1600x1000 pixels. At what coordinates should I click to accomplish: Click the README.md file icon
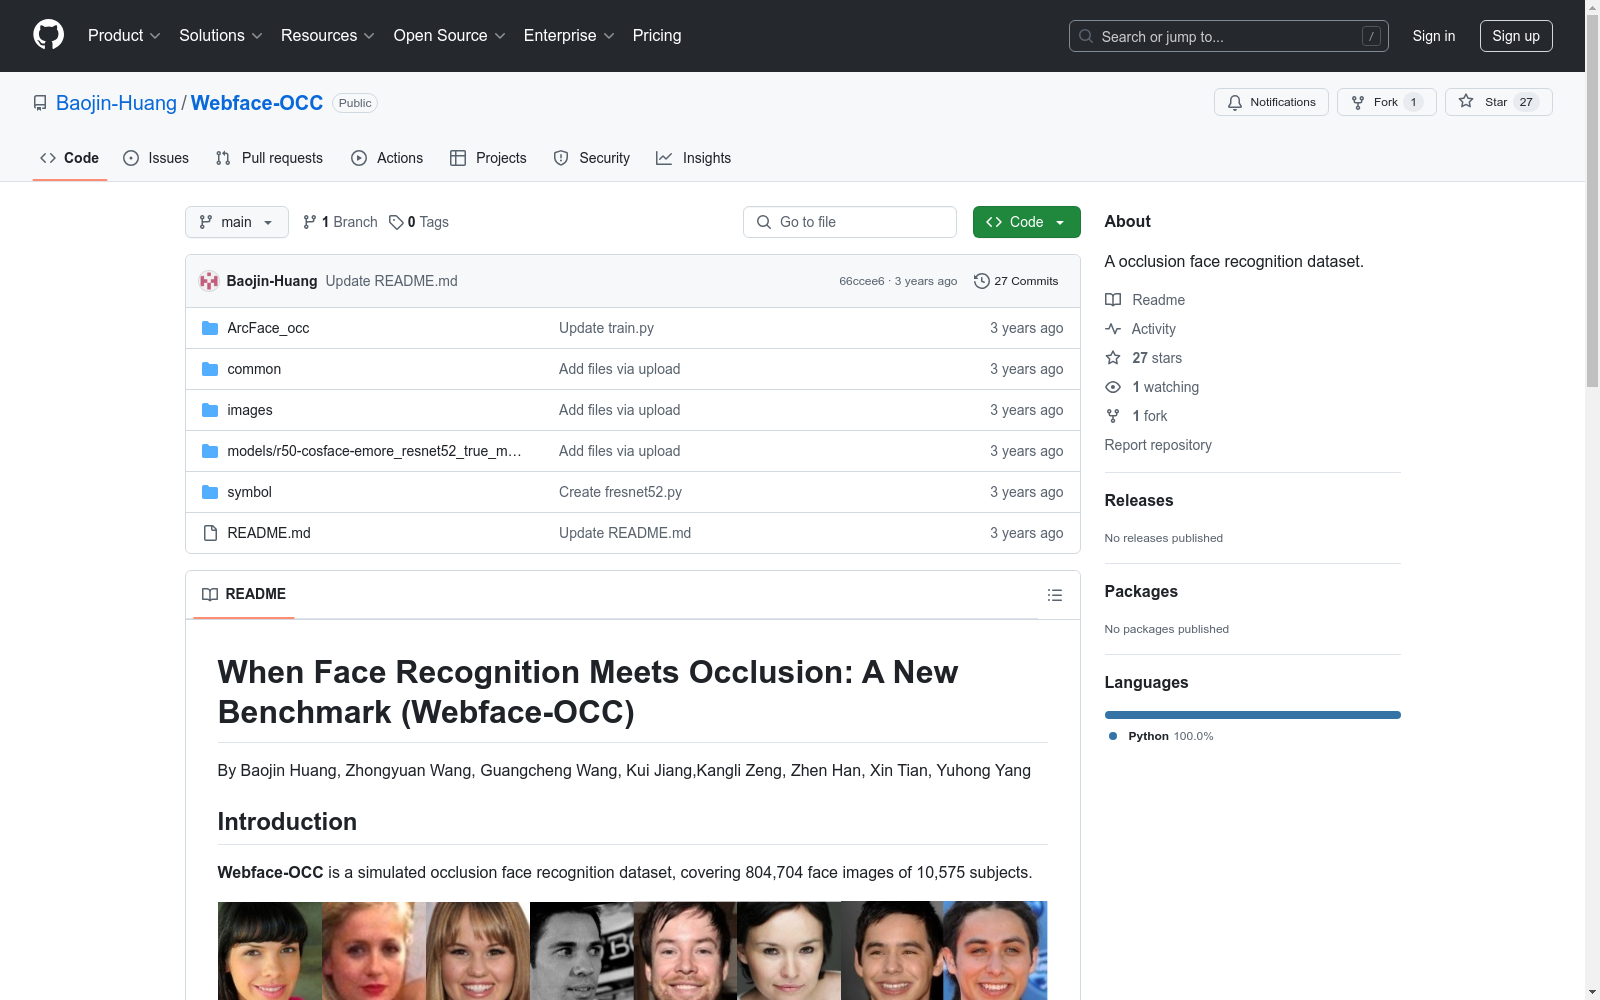210,533
